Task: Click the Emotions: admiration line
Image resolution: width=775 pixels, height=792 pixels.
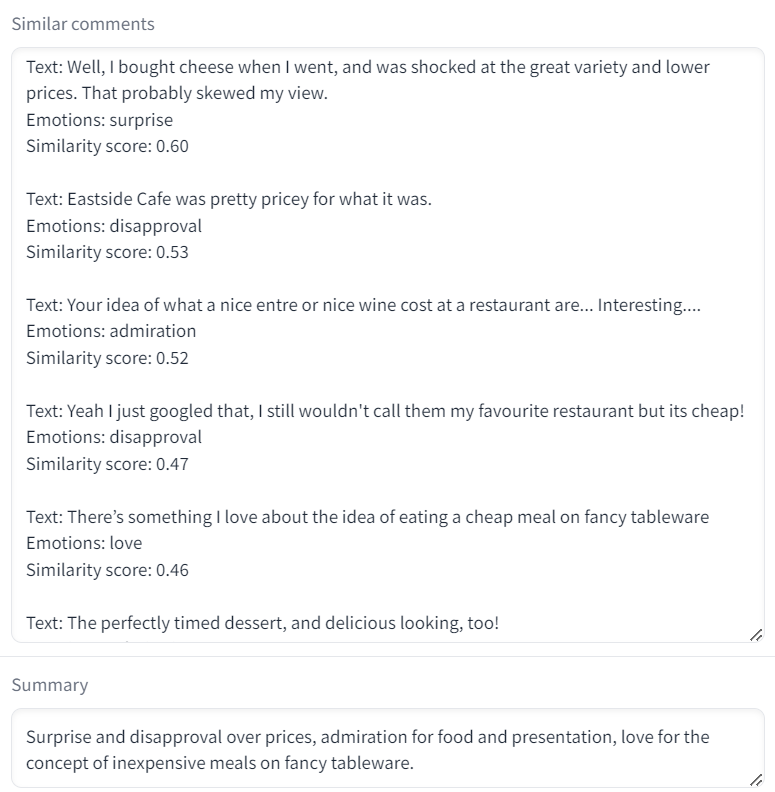Action: (111, 331)
